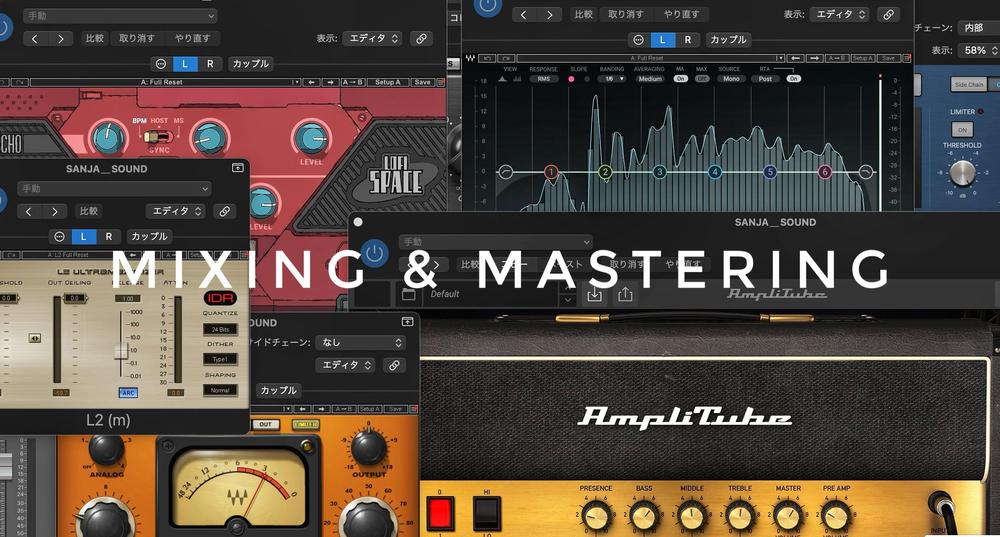
Task: Click right arrow in EQ Waves toolbar
Action: point(814,58)
